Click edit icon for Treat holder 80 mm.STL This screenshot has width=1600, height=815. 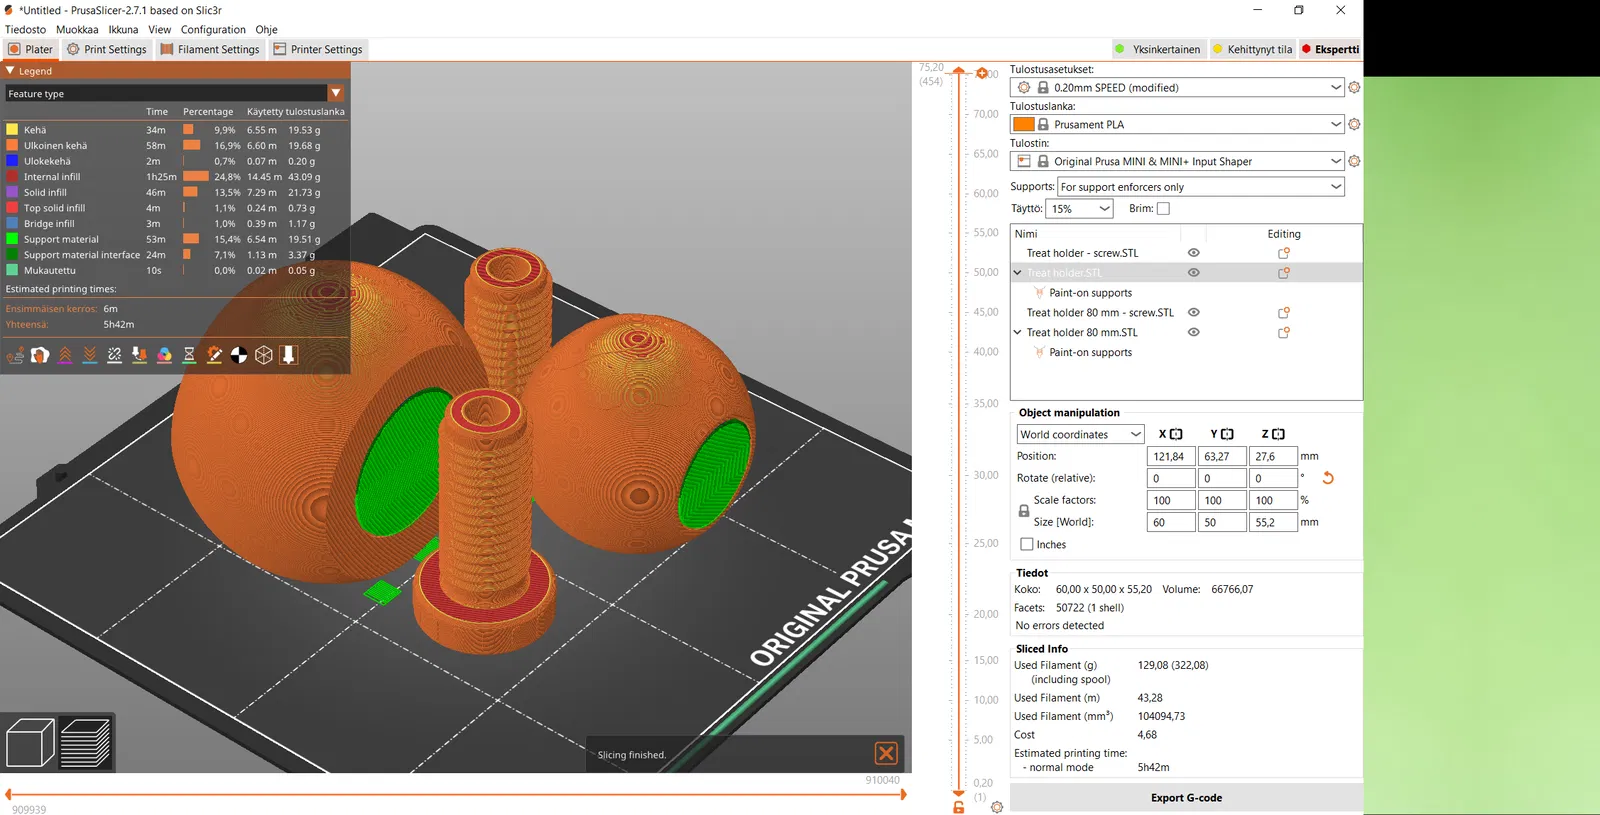(x=1284, y=333)
